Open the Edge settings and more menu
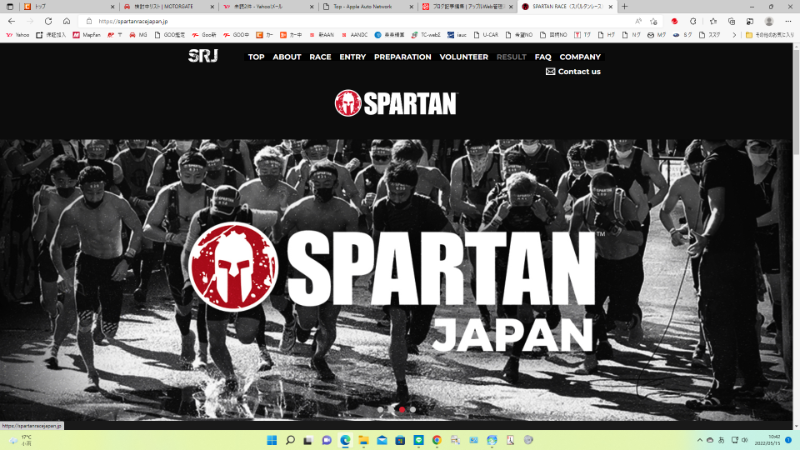The width and height of the screenshot is (800, 450). tap(789, 21)
